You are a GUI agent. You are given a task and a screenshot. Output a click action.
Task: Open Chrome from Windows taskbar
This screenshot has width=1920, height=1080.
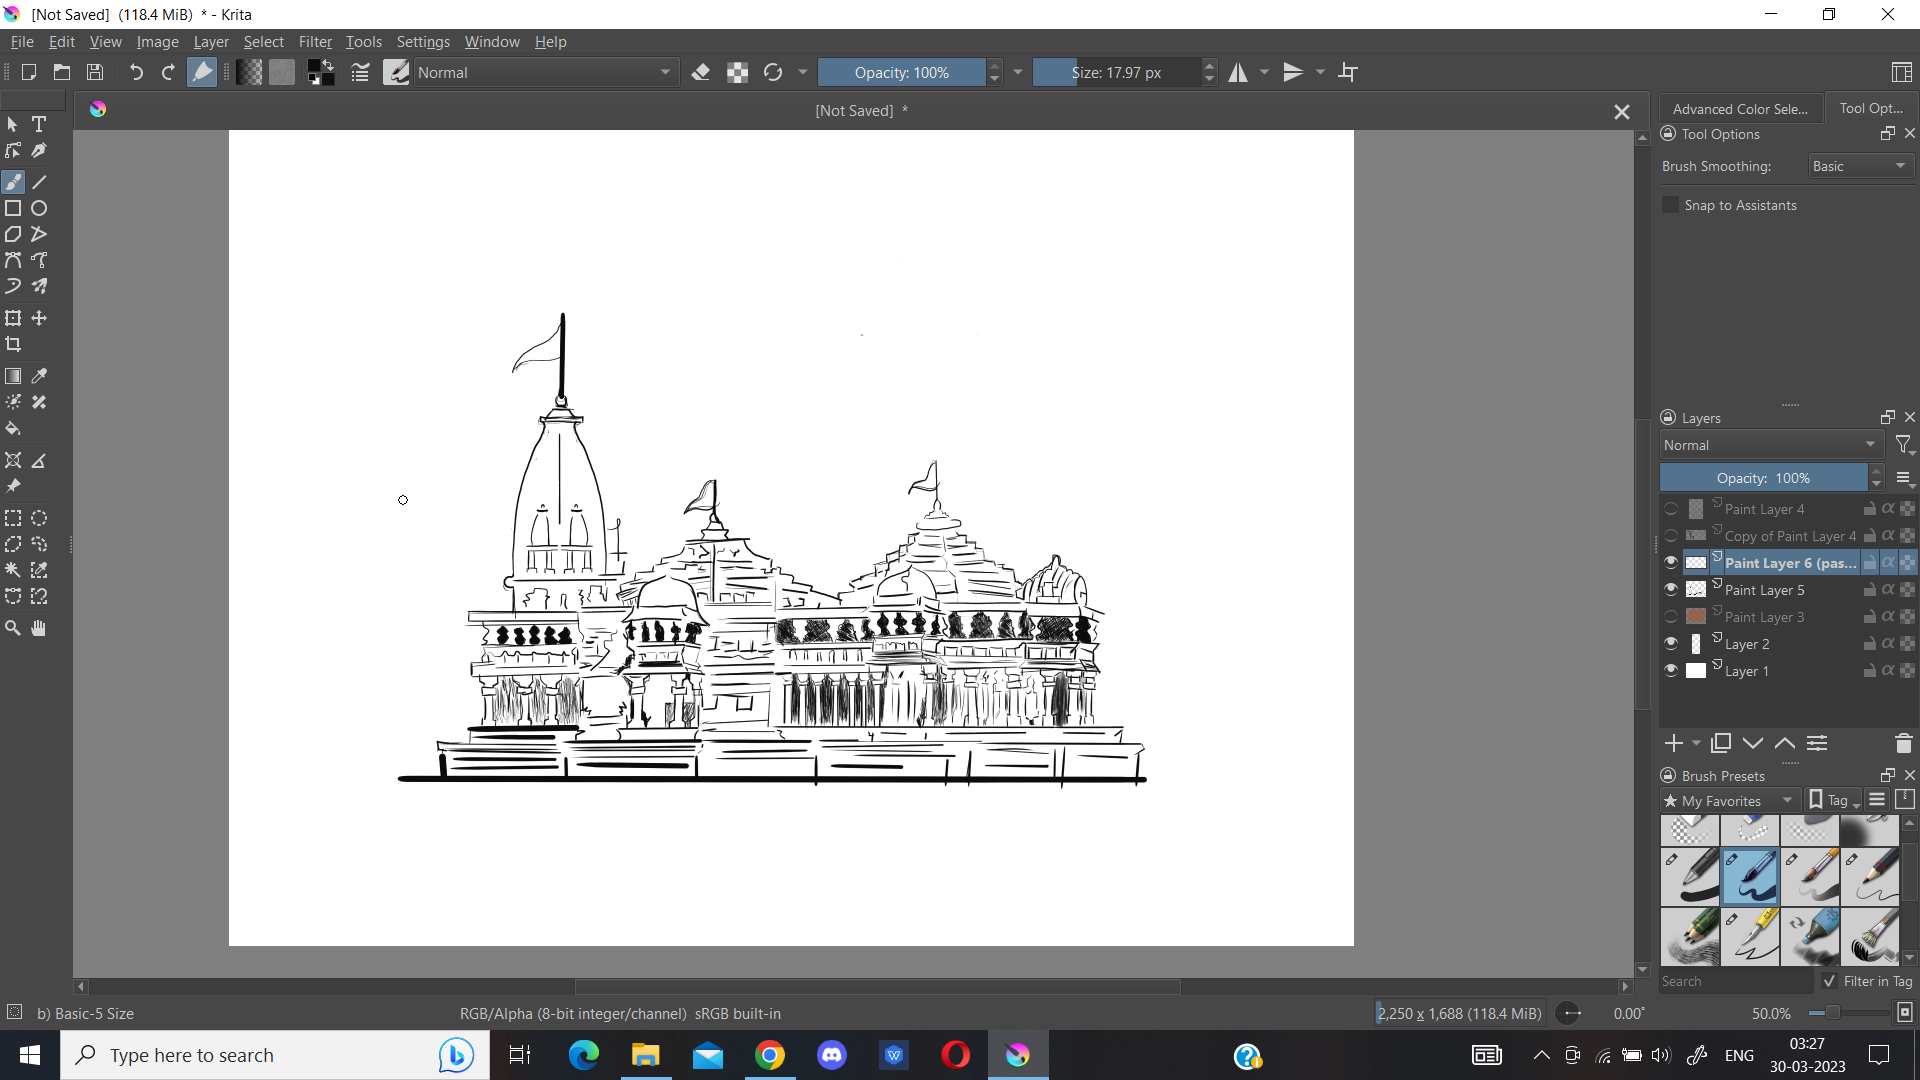pos(769,1055)
